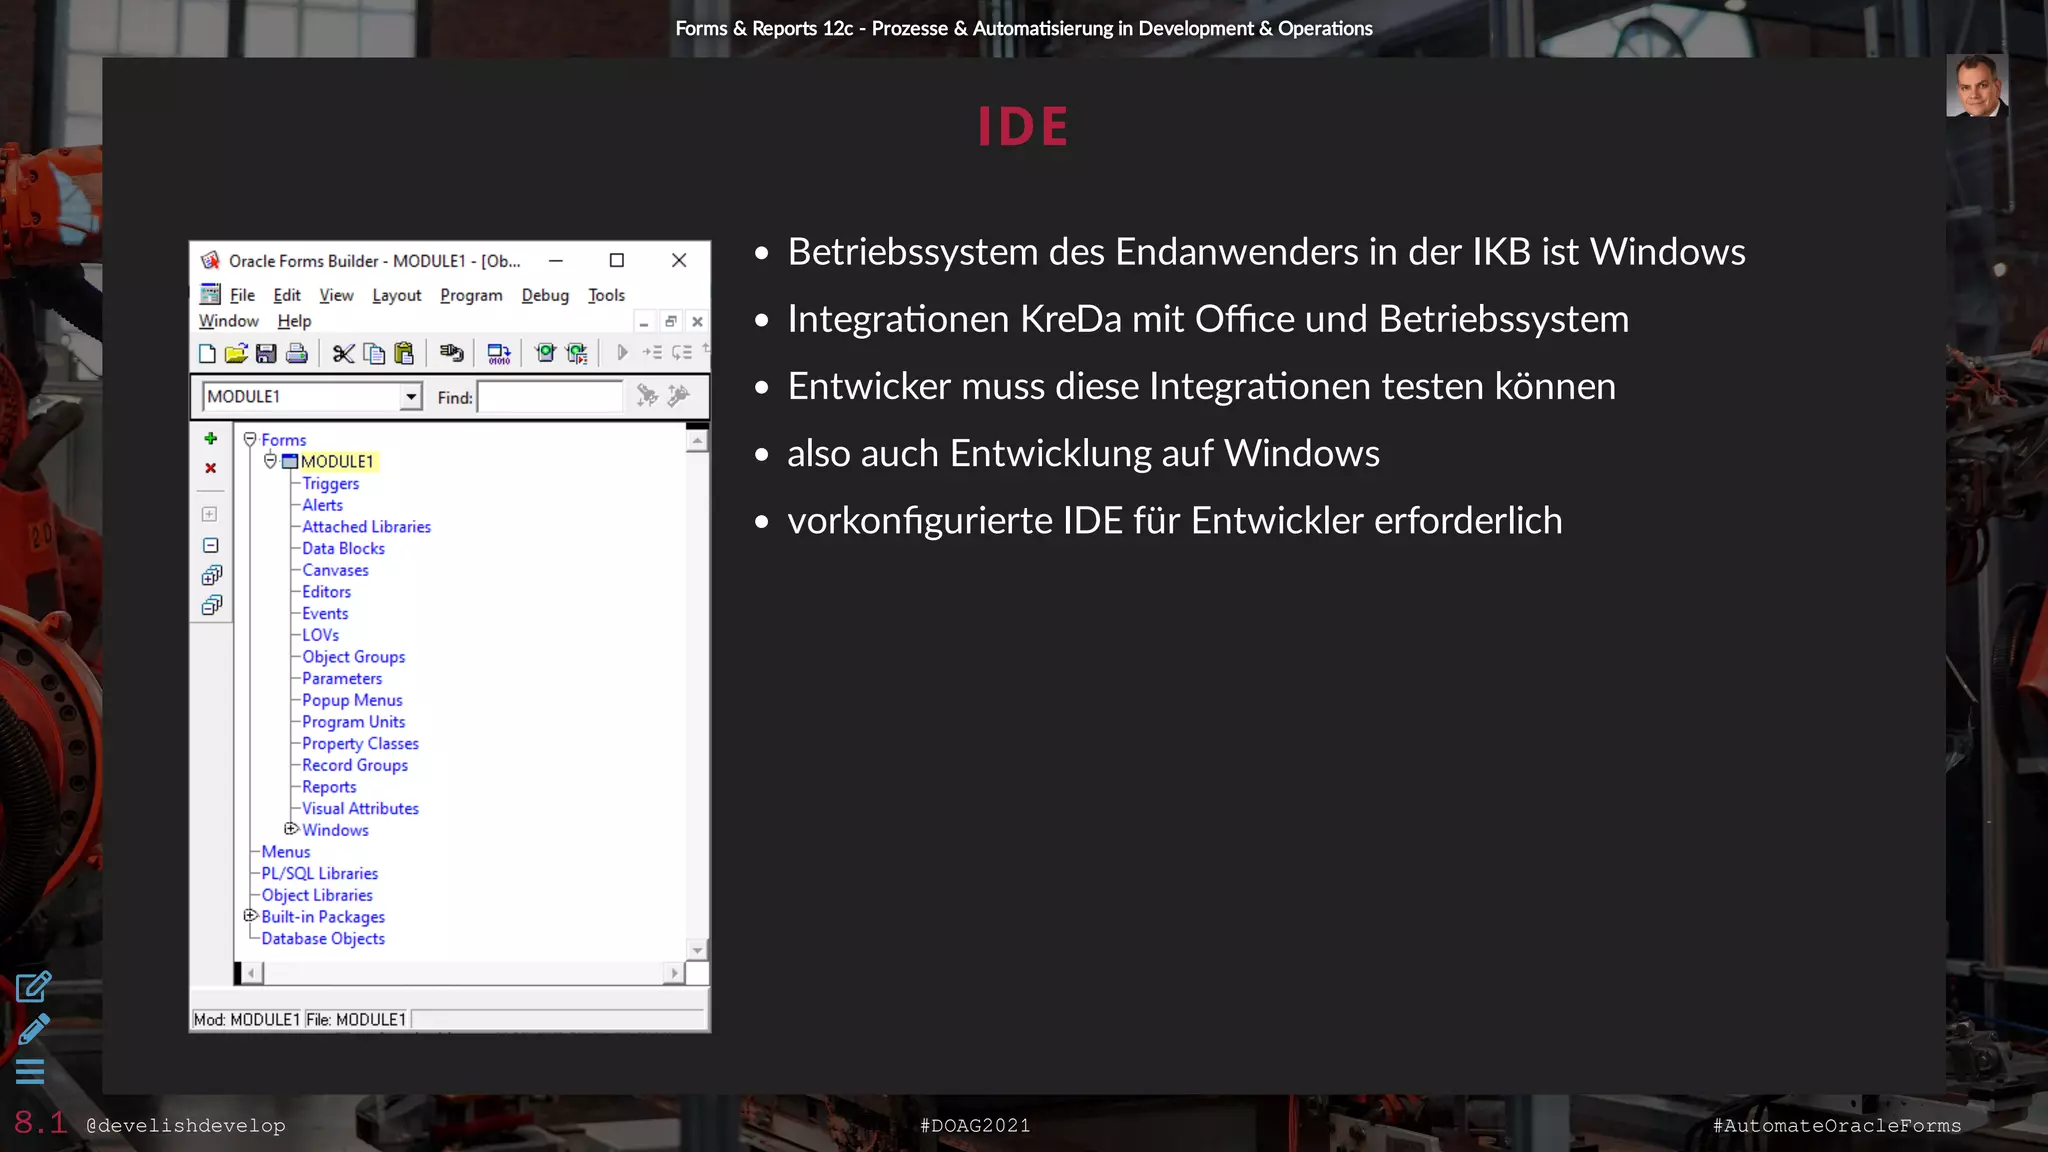Click the slide edit notes icon
2048x1152 pixels.
[x=33, y=987]
